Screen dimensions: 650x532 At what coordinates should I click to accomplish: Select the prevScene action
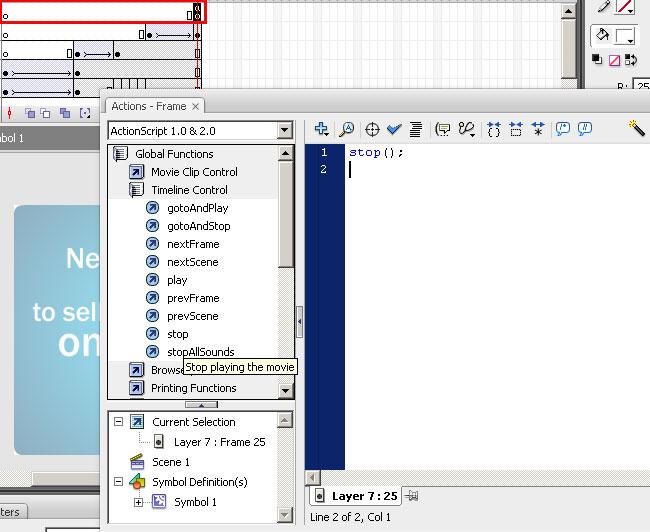click(x=193, y=316)
